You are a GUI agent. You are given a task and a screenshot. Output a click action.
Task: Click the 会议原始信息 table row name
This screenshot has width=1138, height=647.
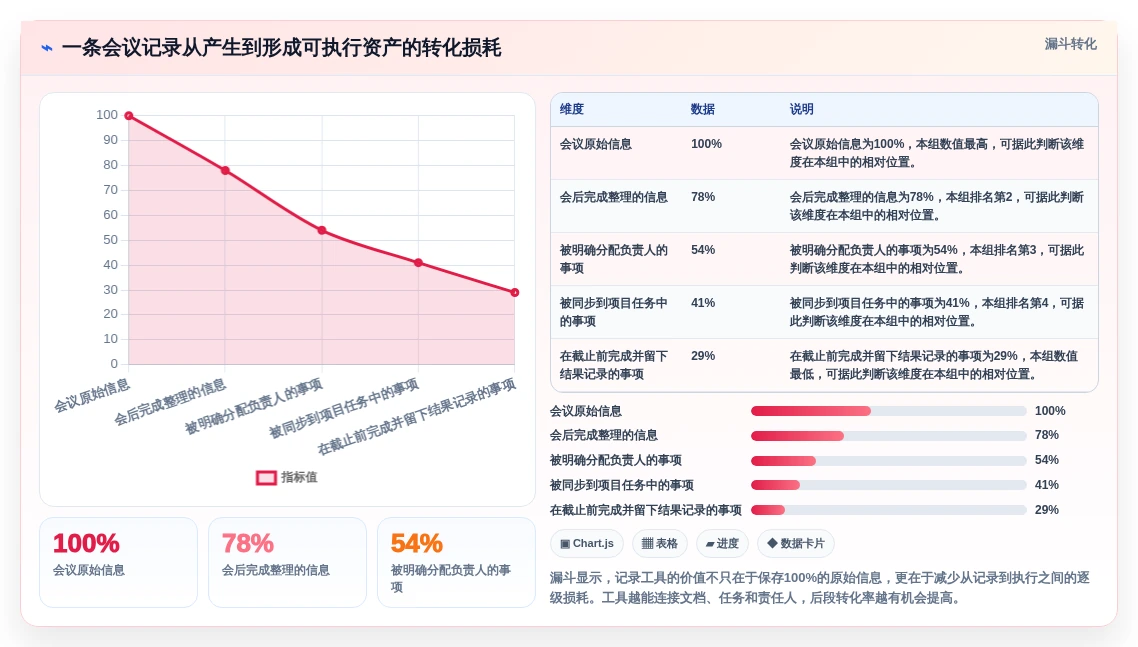(596, 144)
